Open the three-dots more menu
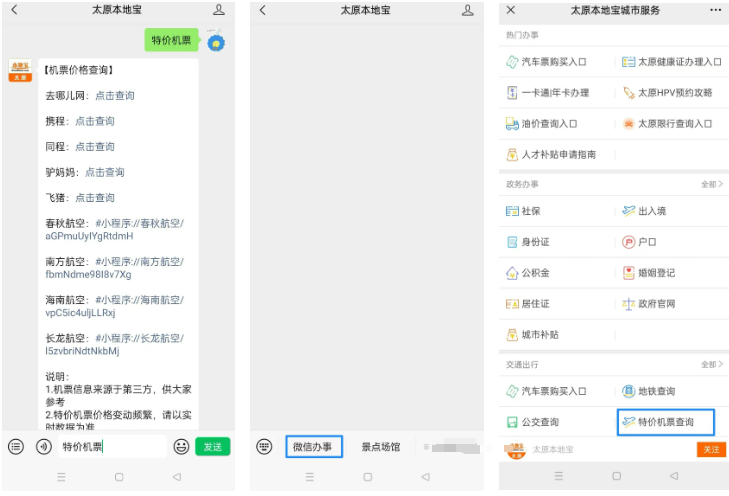 click(716, 10)
